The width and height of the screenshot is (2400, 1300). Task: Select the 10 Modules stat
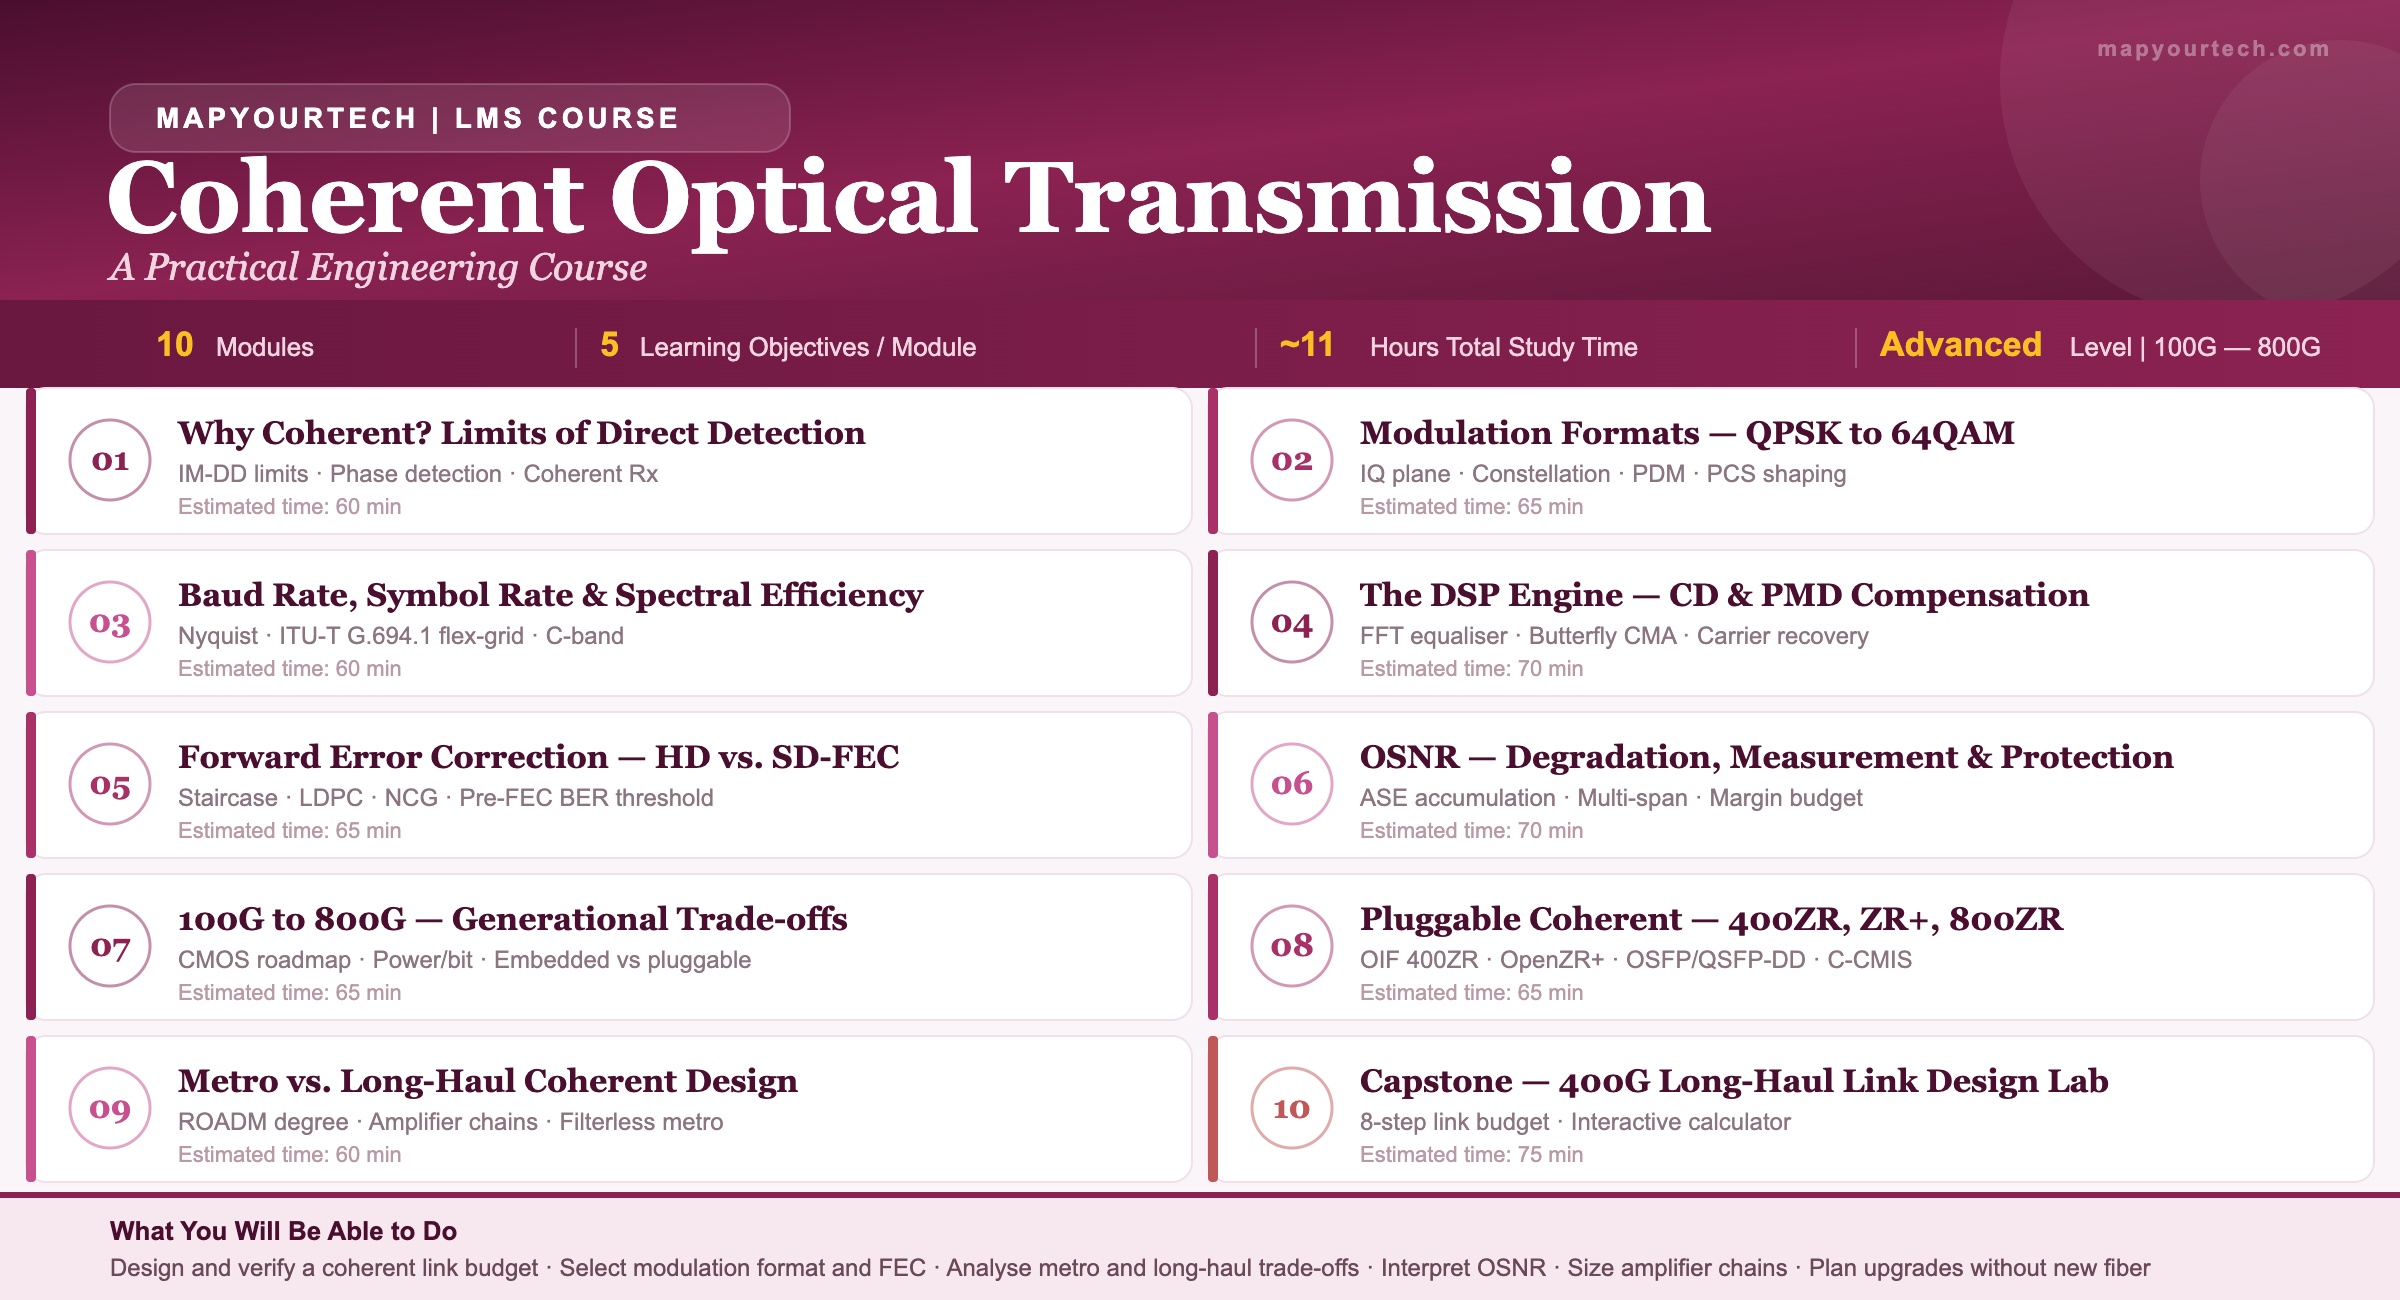coord(235,346)
